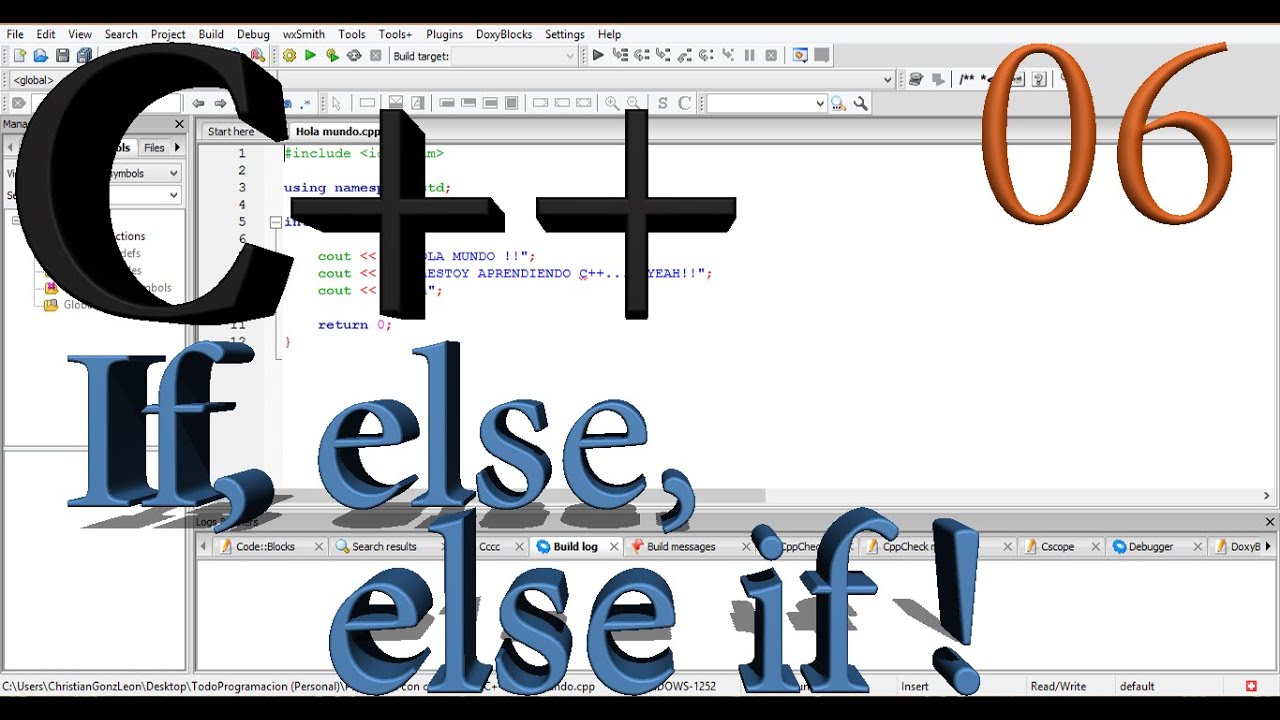
Task: Open the Plugins menu
Action: [x=444, y=34]
